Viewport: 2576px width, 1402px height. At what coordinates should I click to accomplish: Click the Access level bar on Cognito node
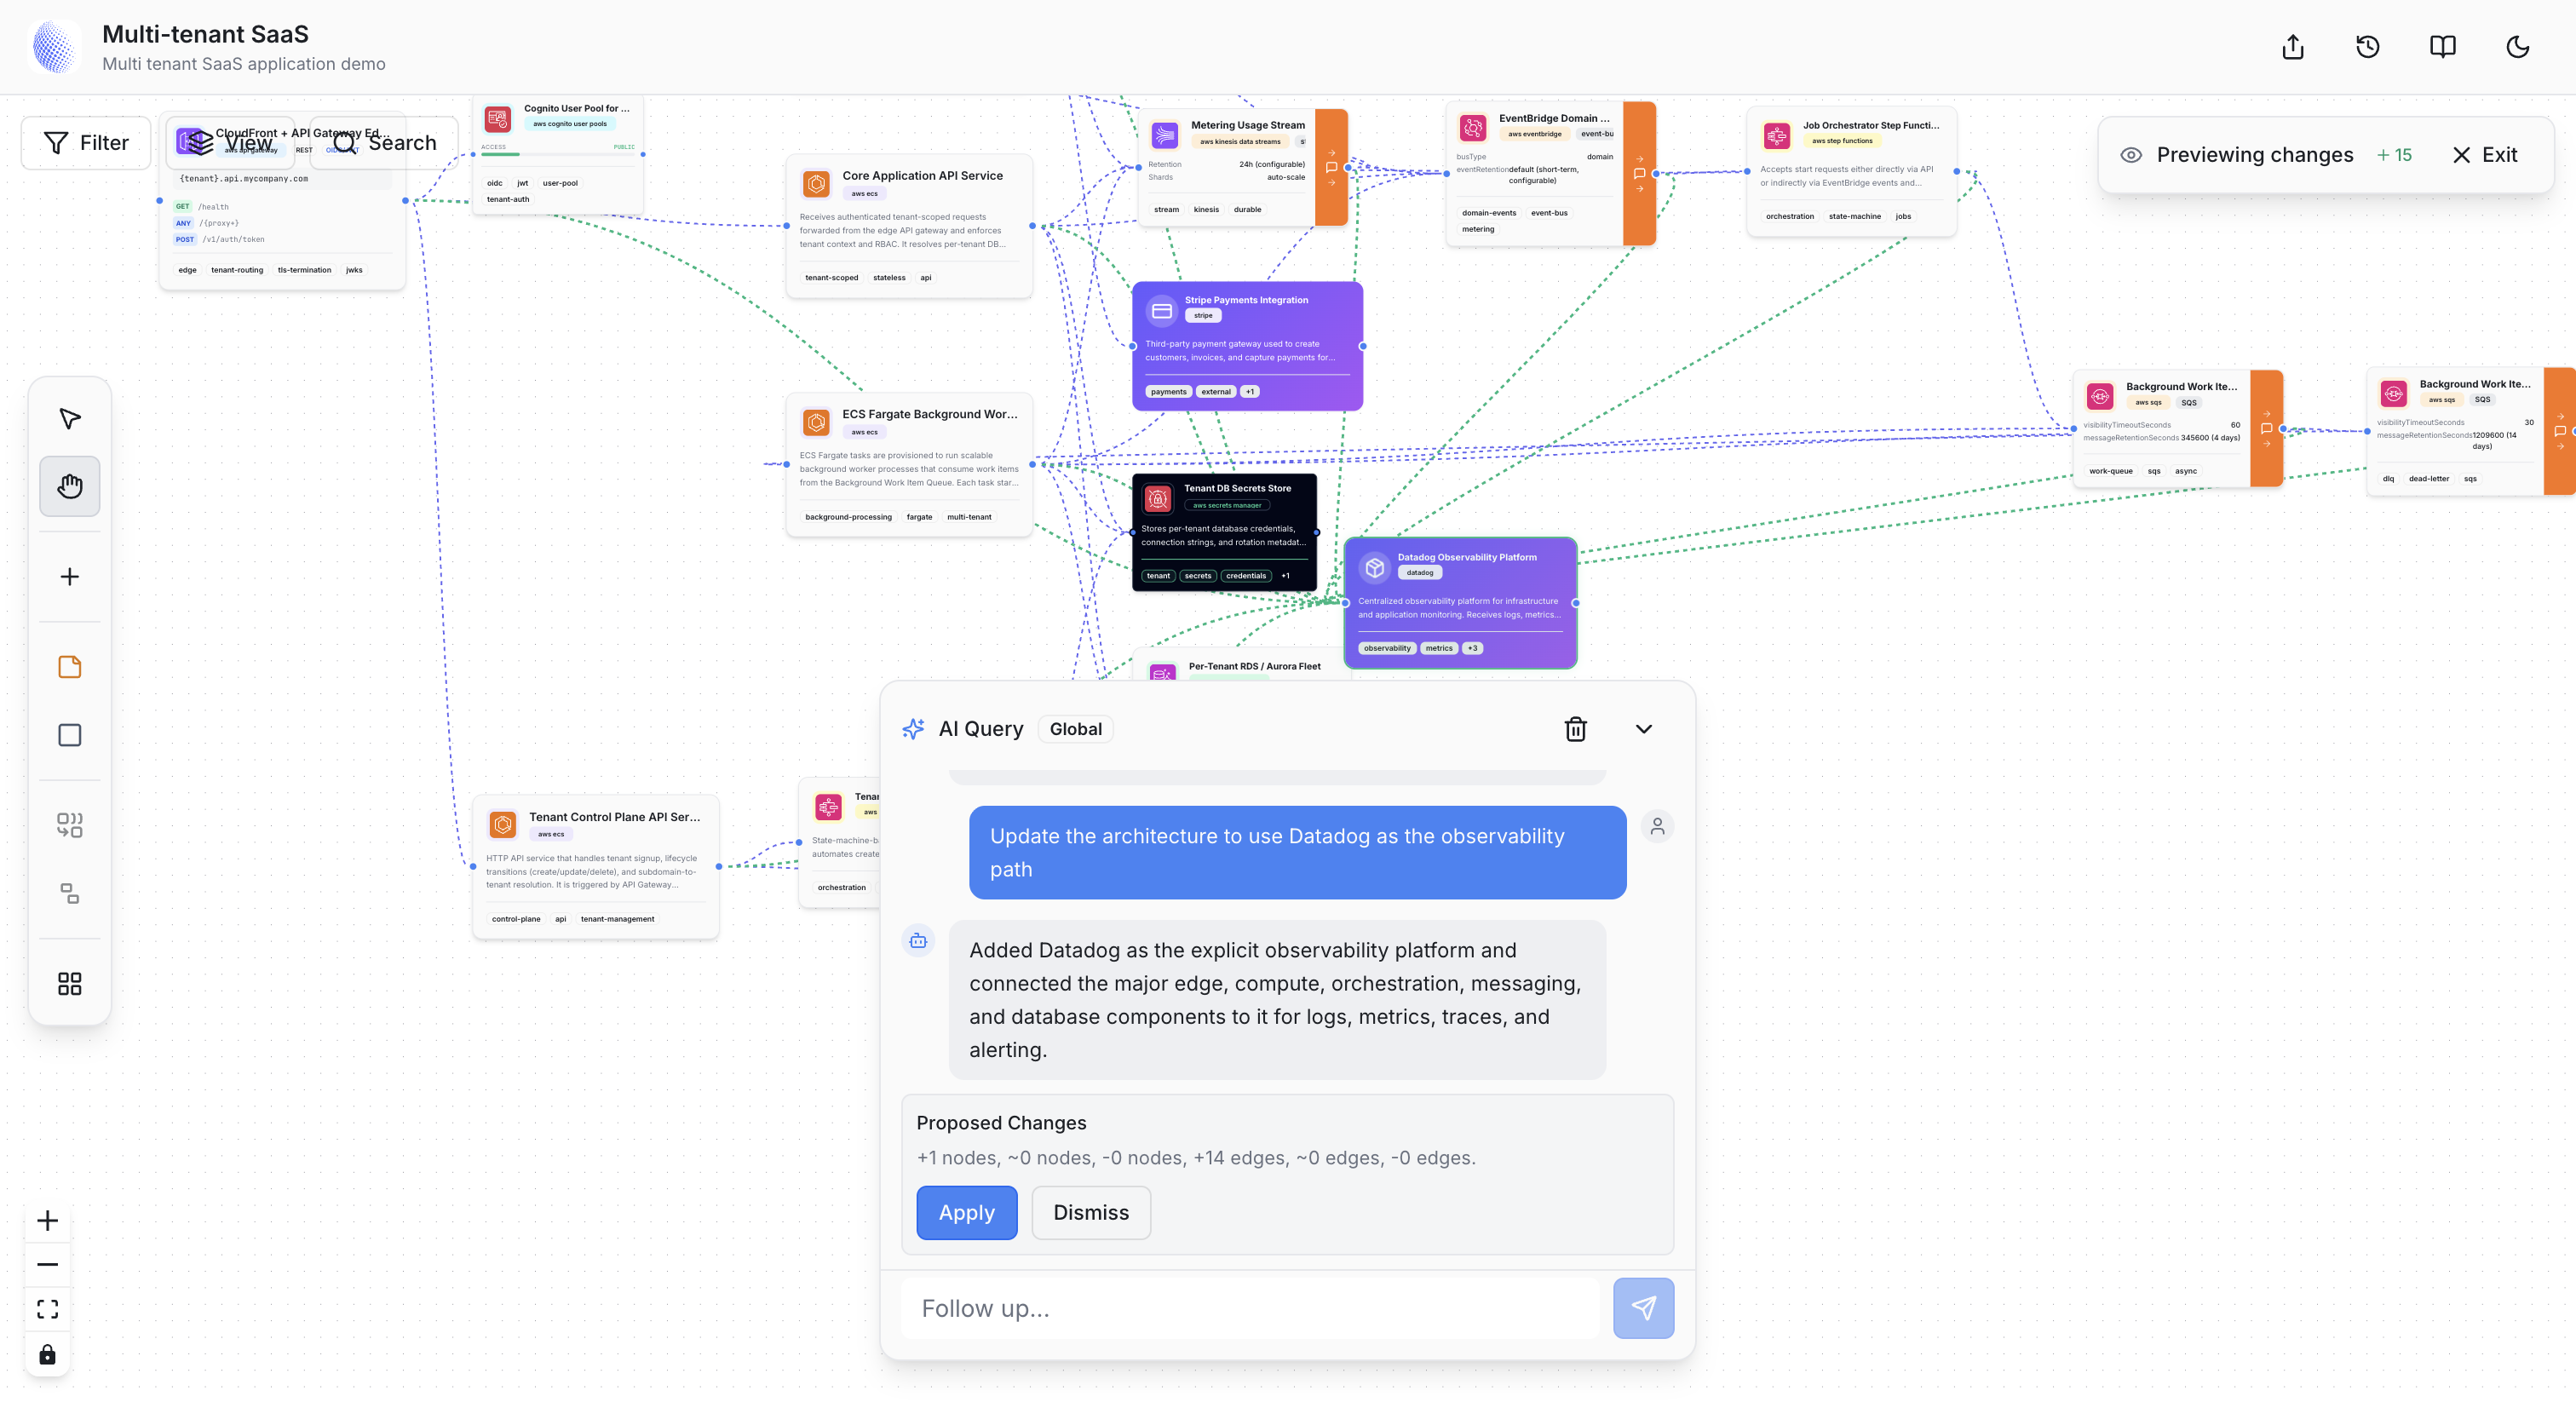click(x=558, y=154)
